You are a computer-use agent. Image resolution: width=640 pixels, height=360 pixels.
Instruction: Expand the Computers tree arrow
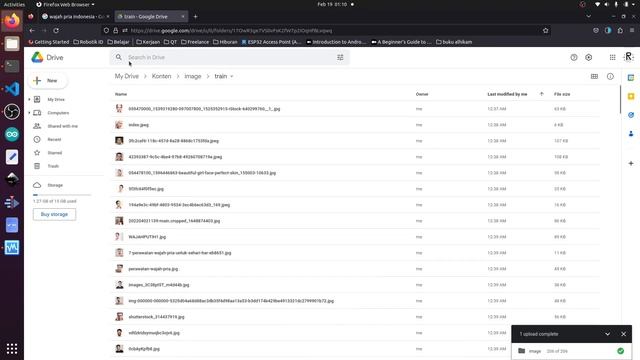click(29, 113)
